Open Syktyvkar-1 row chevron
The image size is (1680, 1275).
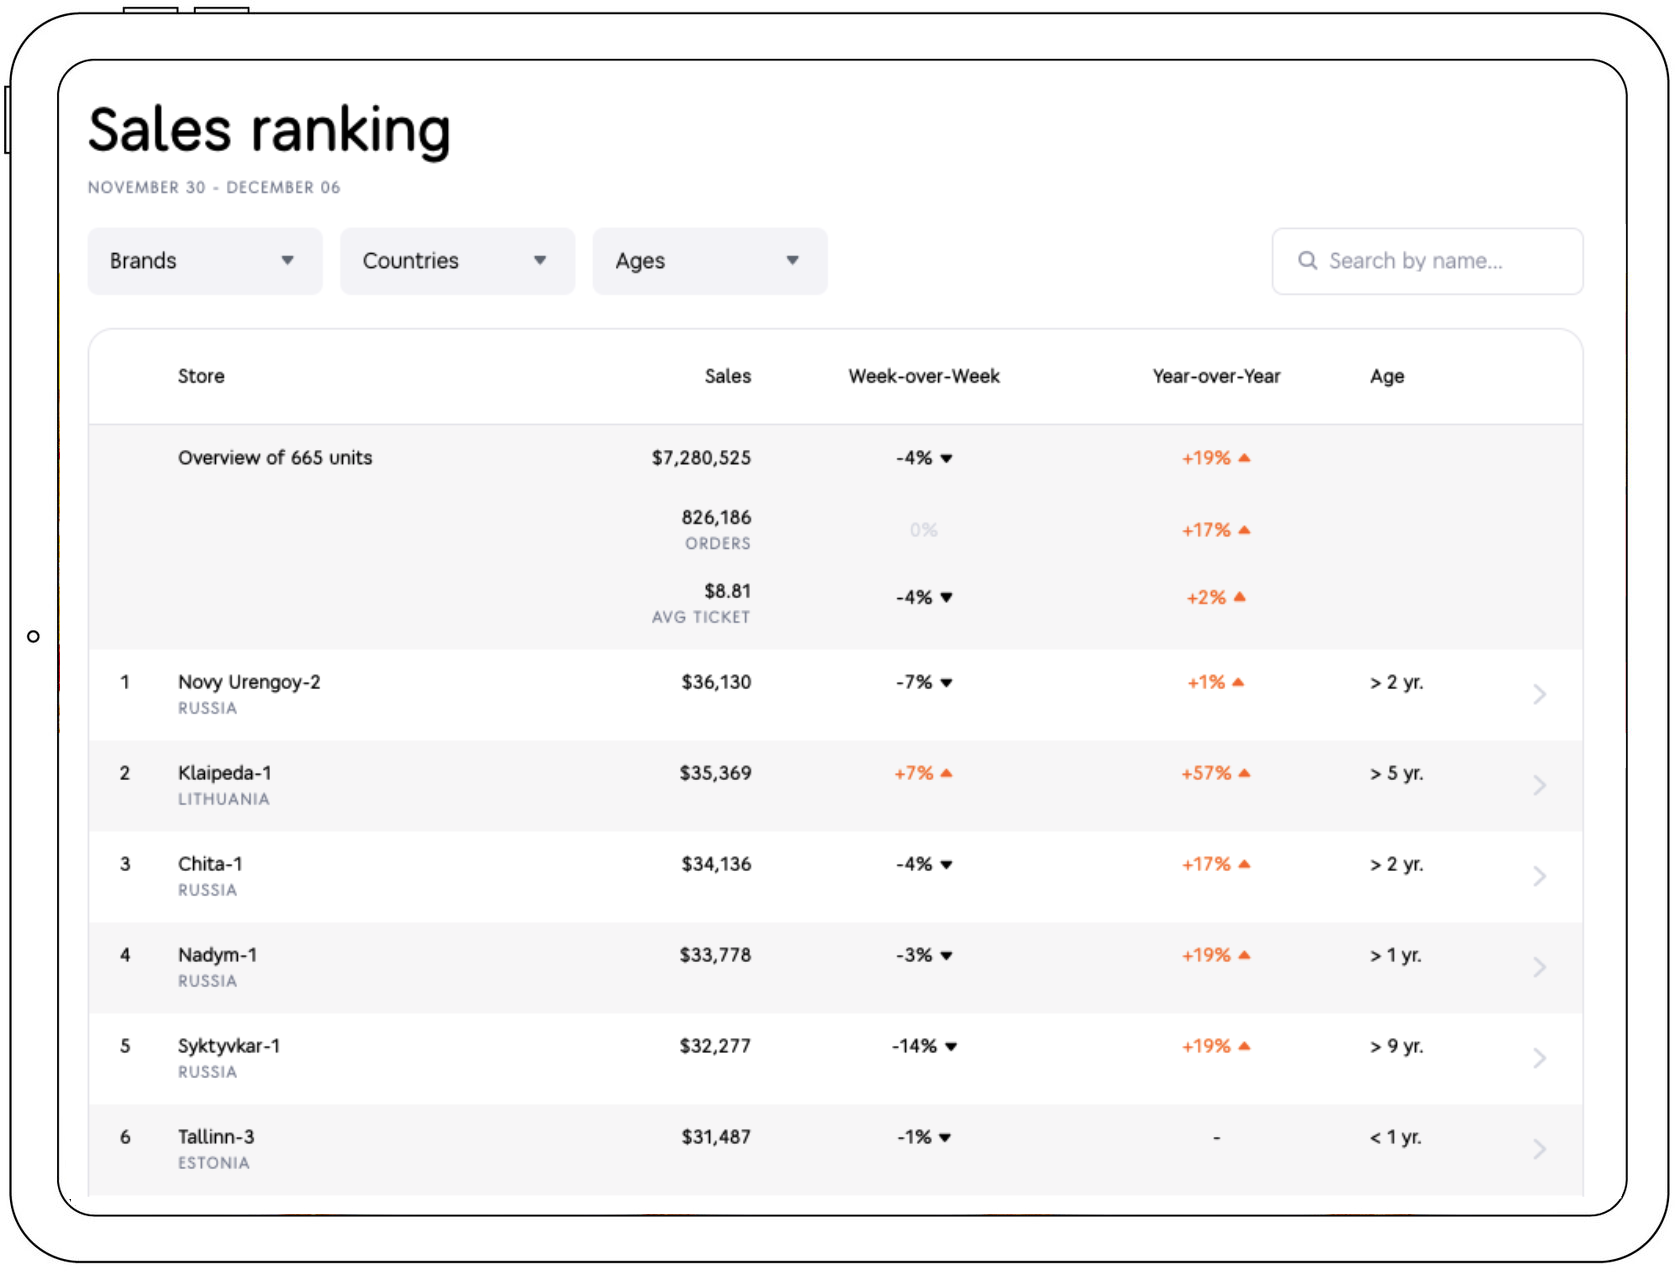pos(1540,1058)
